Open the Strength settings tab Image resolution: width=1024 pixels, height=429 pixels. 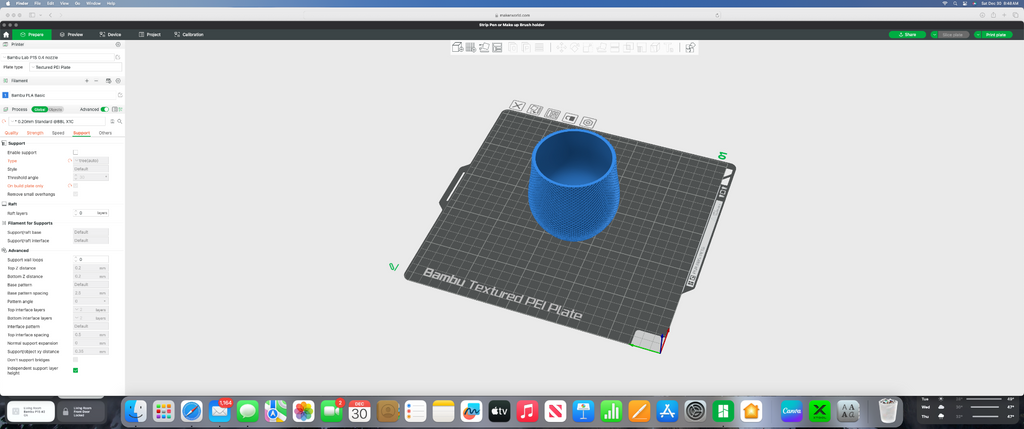[35, 133]
